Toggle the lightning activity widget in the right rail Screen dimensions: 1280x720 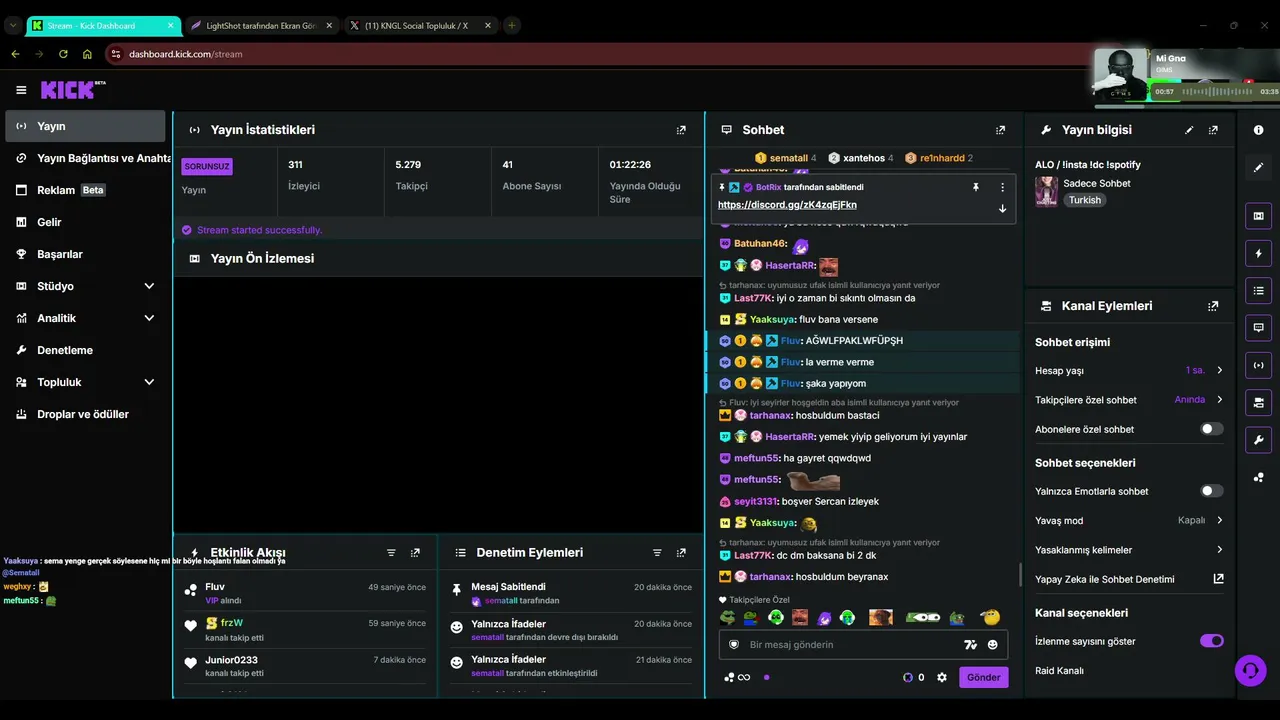pyautogui.click(x=1258, y=253)
